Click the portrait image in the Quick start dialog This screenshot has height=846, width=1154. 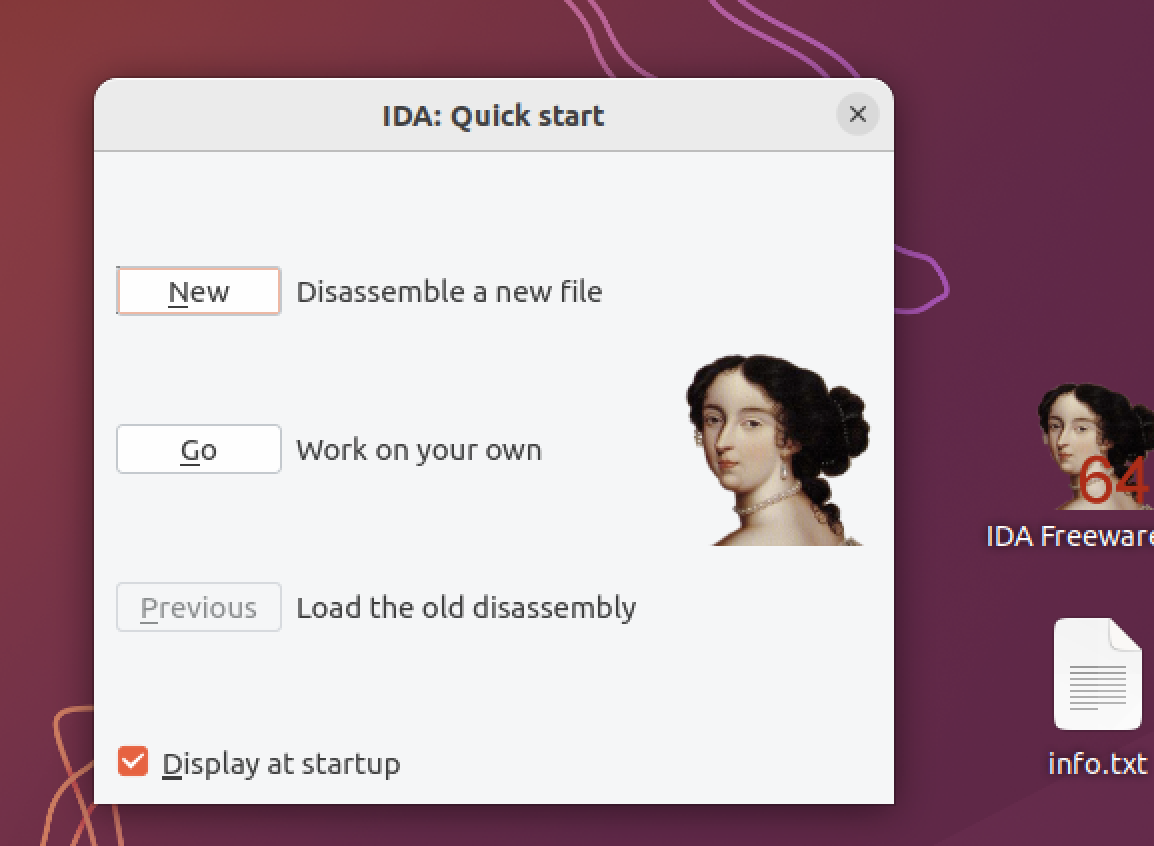(777, 449)
